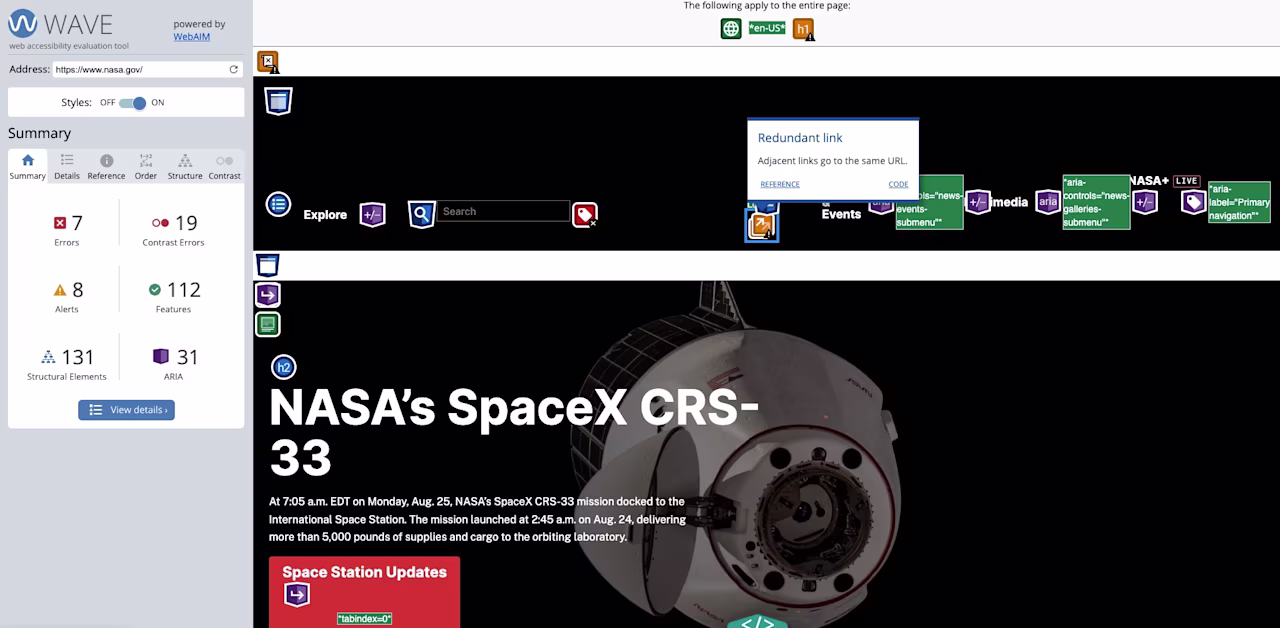Click the green "tabindex=0" label

point(364,619)
